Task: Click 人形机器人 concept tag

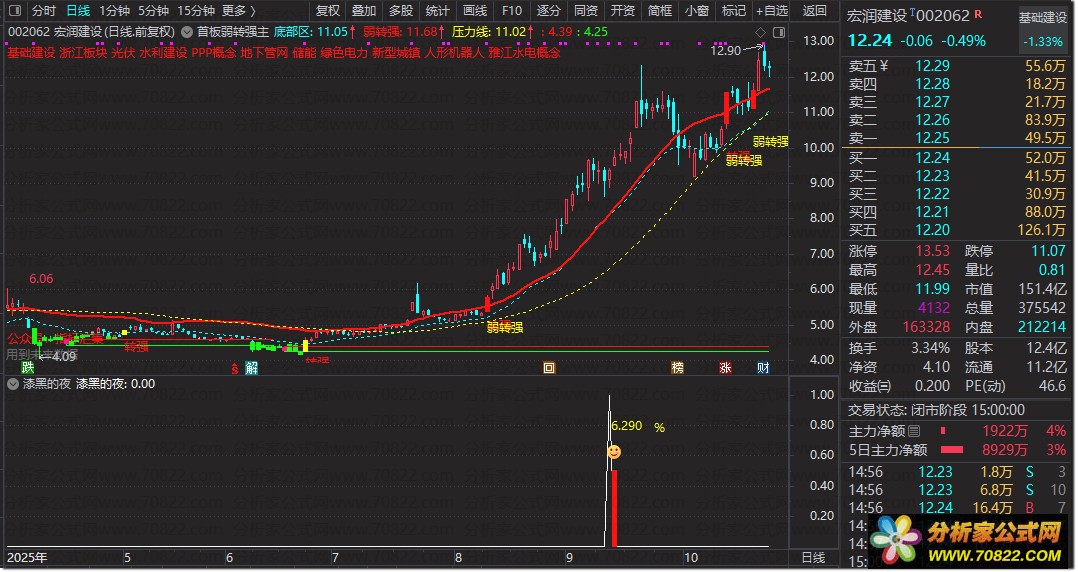Action: (454, 53)
